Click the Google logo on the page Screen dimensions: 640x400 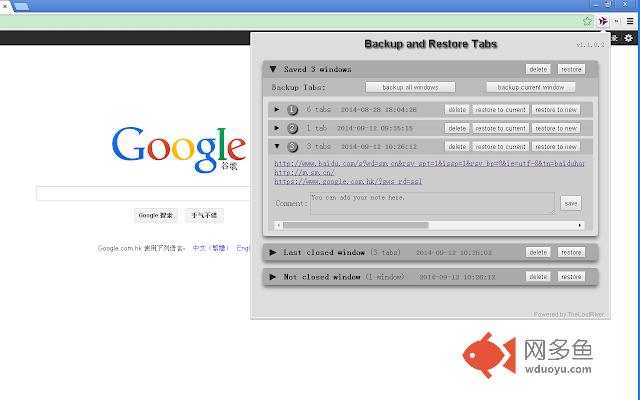179,149
